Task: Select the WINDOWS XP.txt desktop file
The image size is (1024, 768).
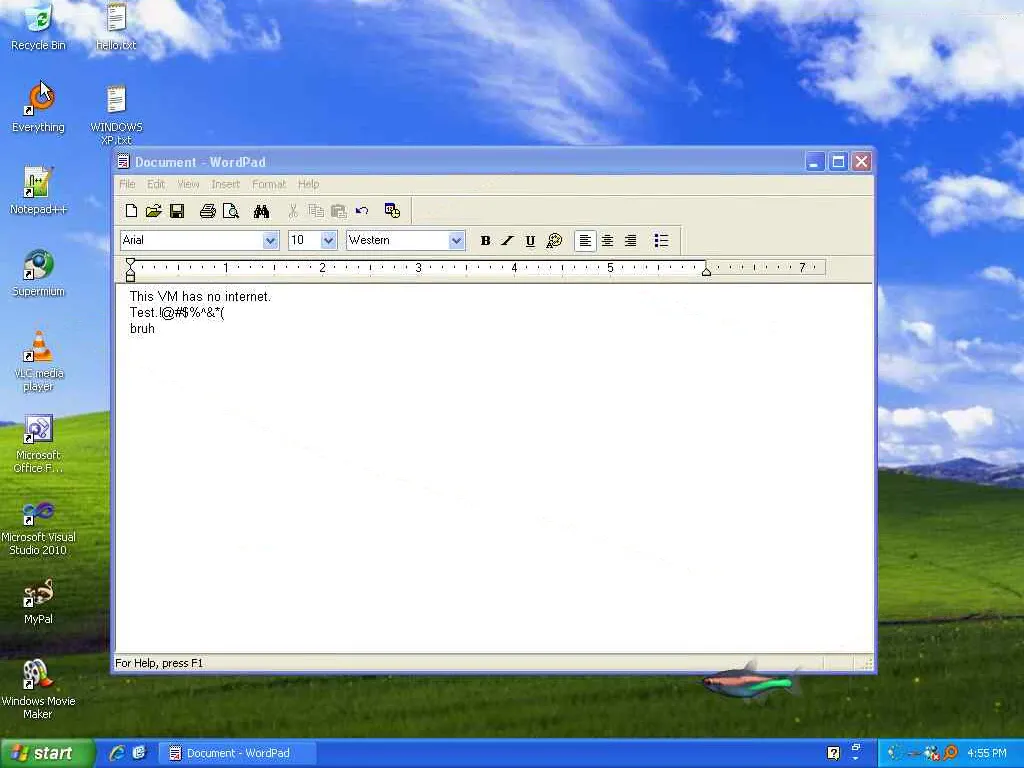Action: point(116,116)
